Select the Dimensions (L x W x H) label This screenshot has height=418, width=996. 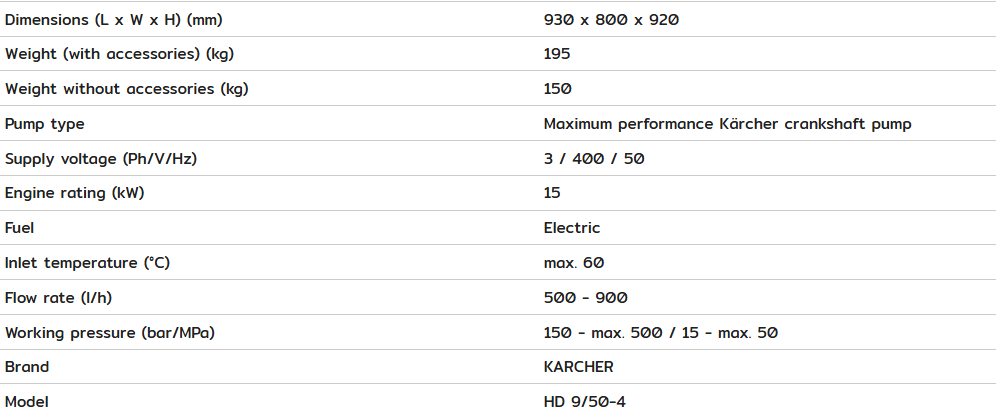click(114, 20)
